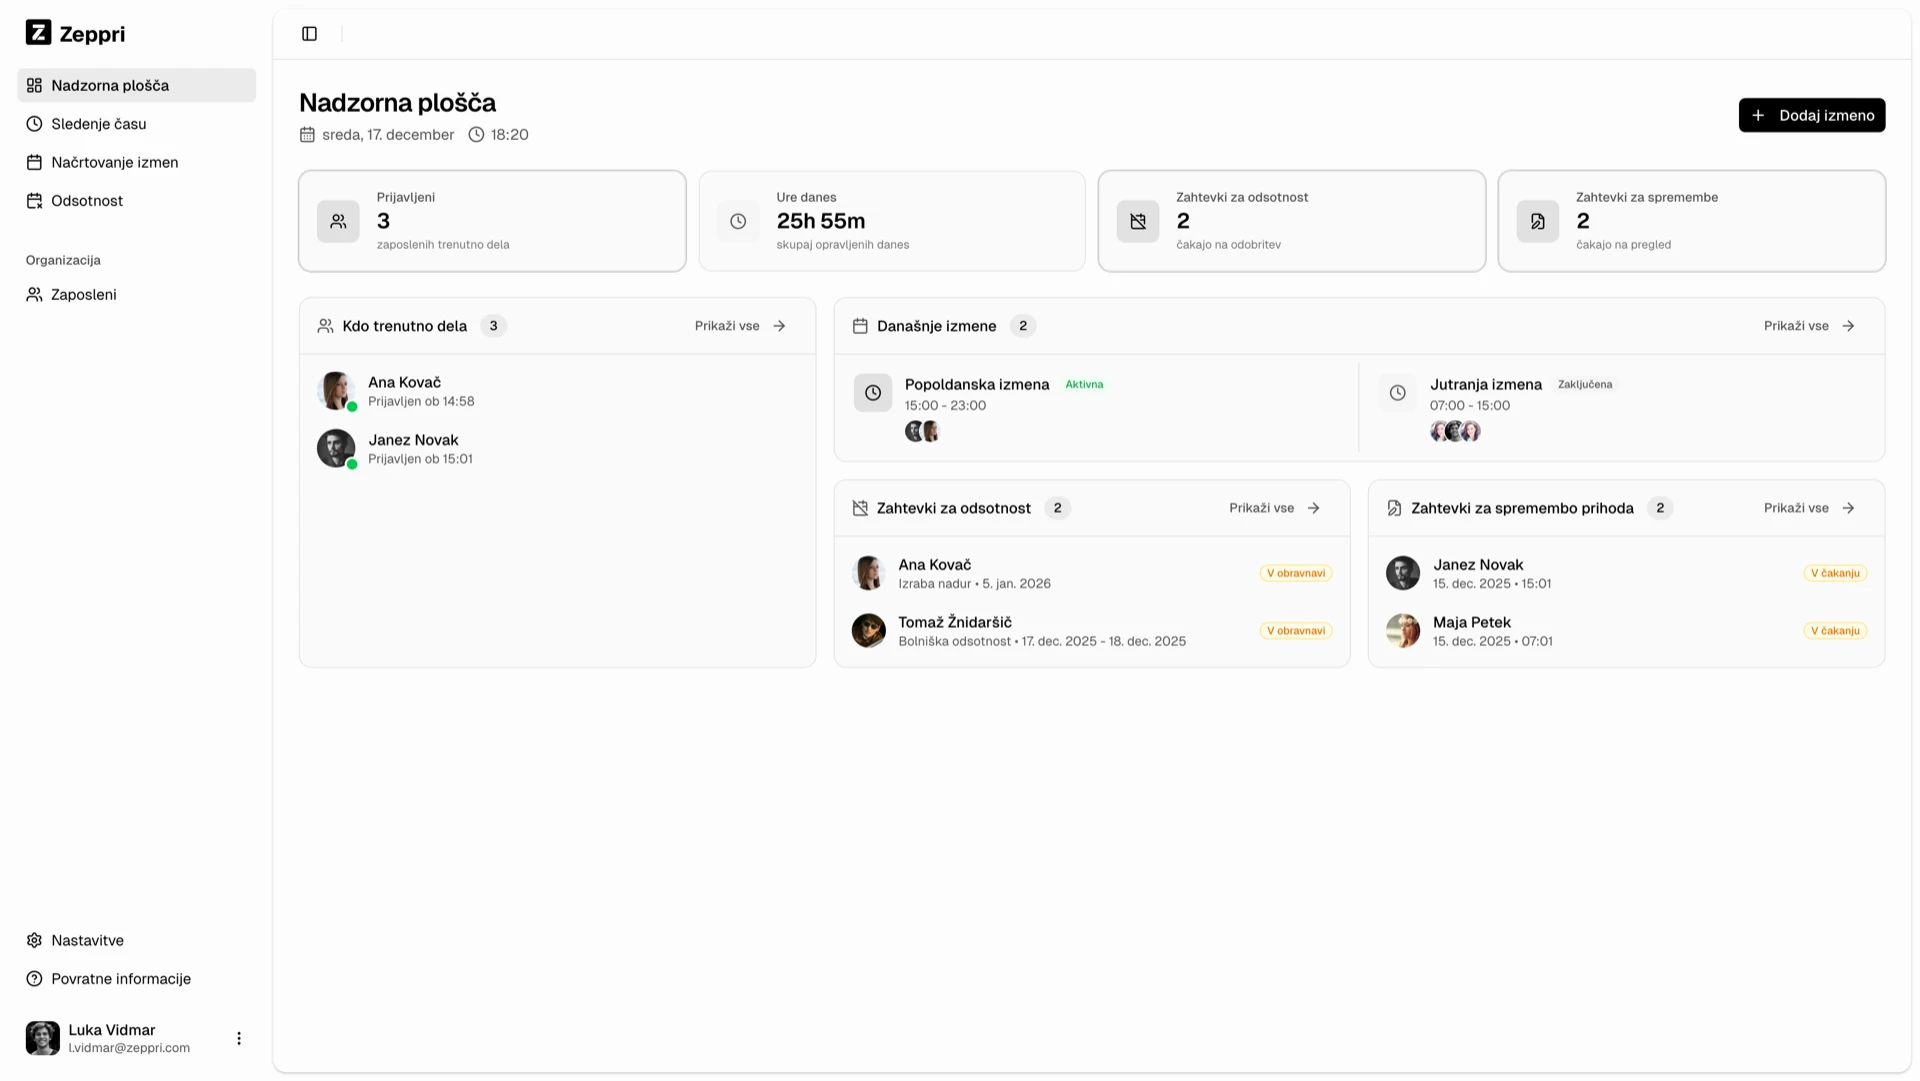Click the Jutranja izmena clock icon
The width and height of the screenshot is (1920, 1081).
1398,393
